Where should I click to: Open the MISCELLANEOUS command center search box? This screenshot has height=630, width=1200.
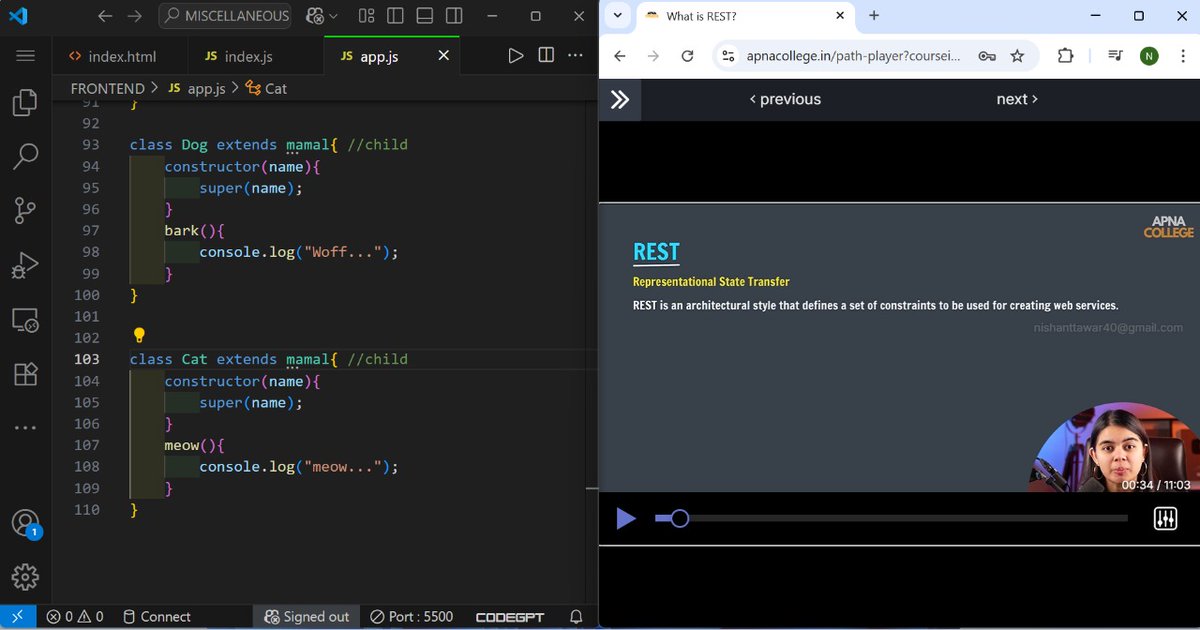tap(225, 16)
